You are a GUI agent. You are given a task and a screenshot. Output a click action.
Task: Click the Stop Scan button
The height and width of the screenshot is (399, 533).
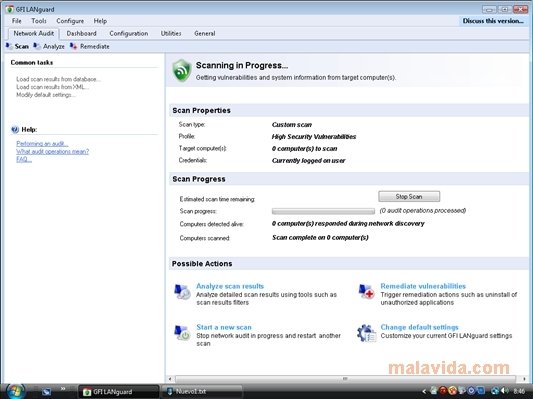(x=409, y=196)
